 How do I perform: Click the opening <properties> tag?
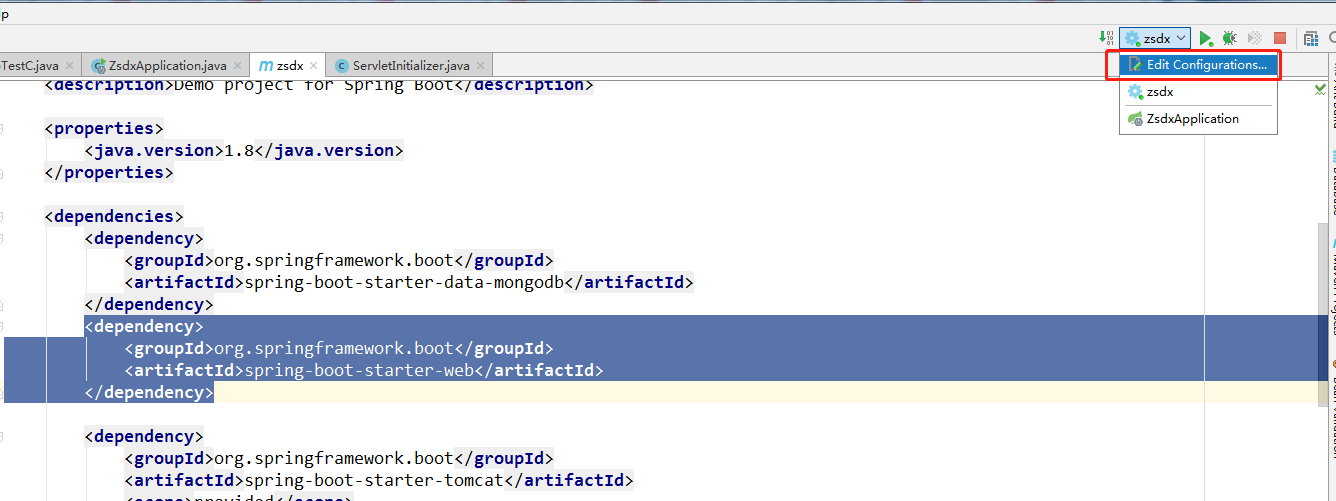(104, 128)
